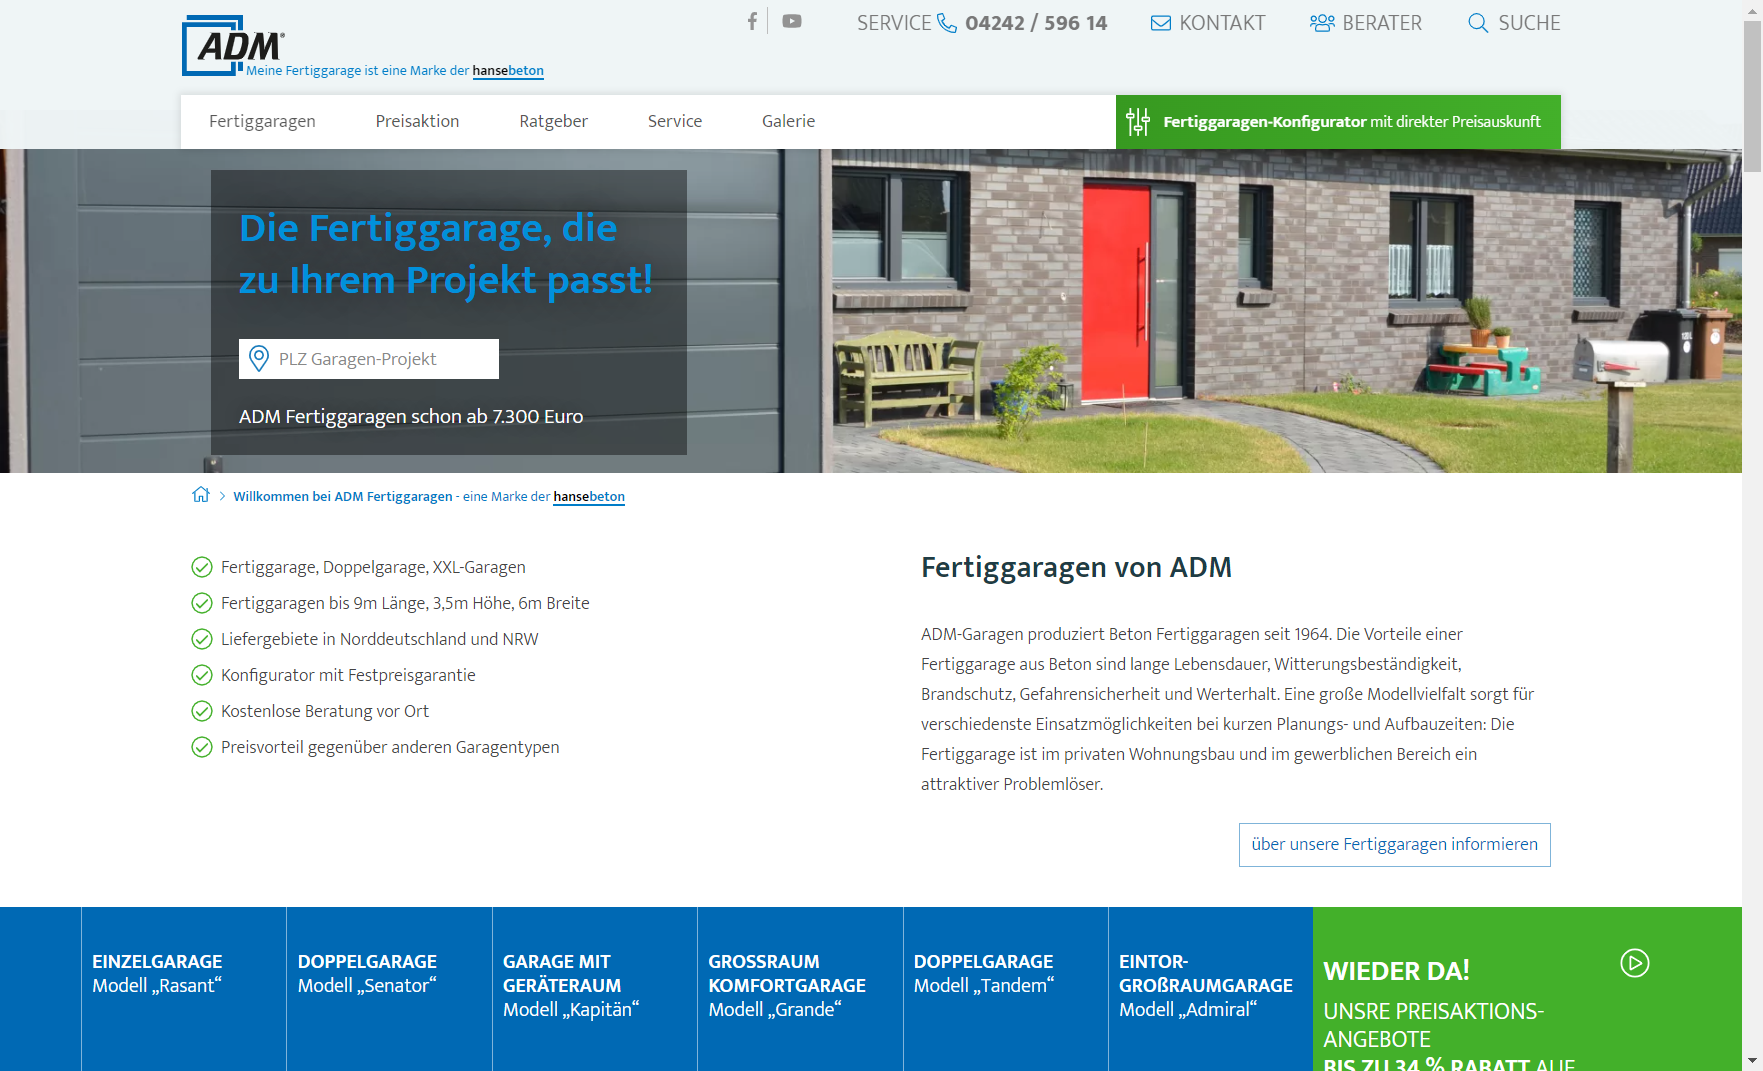Click checkmark icon beside Liefergebiete in Norddeutschland

coord(202,640)
